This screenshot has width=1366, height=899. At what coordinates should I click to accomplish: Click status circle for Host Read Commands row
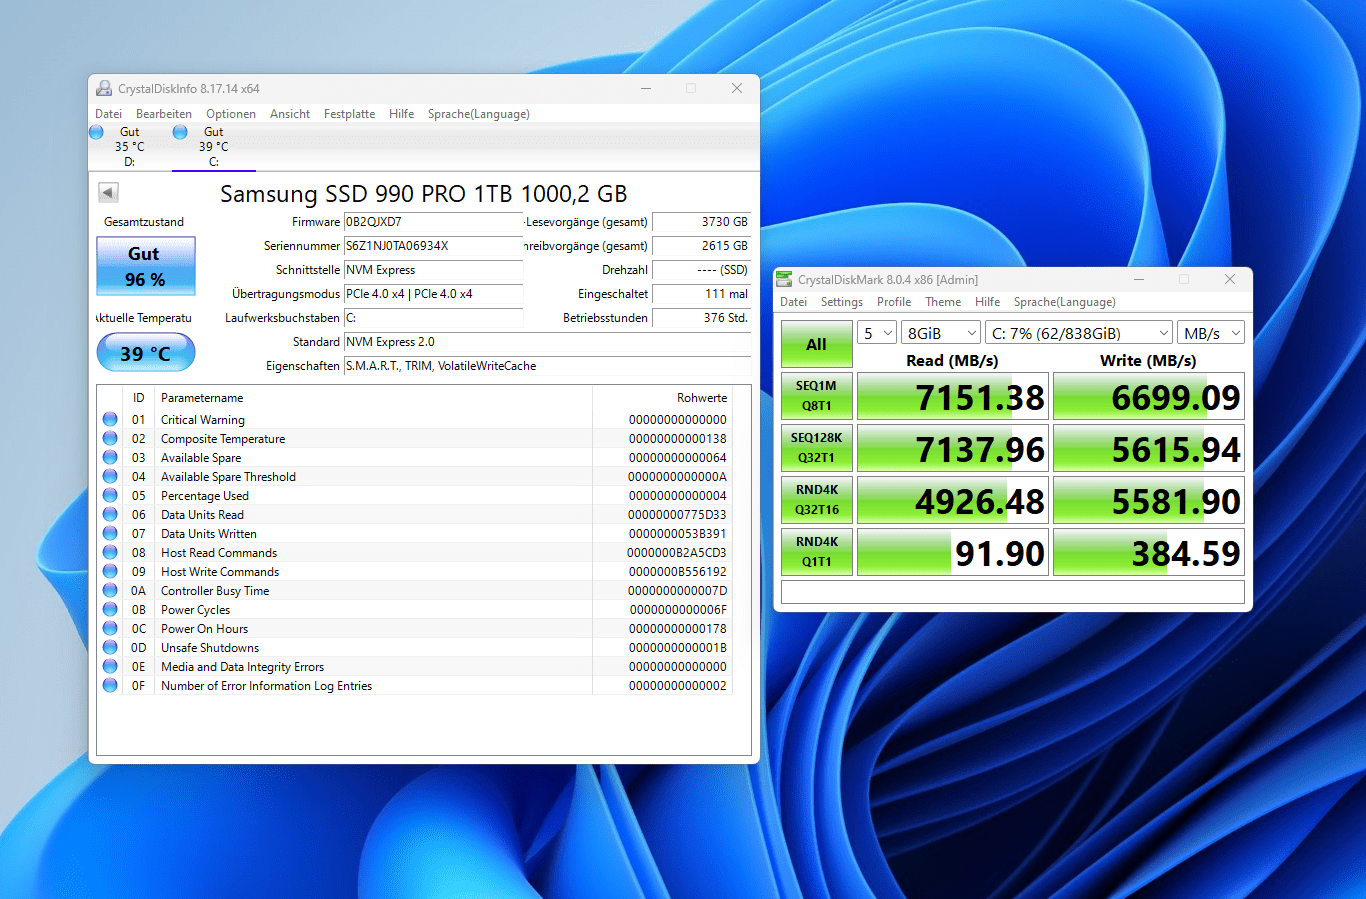pos(110,552)
